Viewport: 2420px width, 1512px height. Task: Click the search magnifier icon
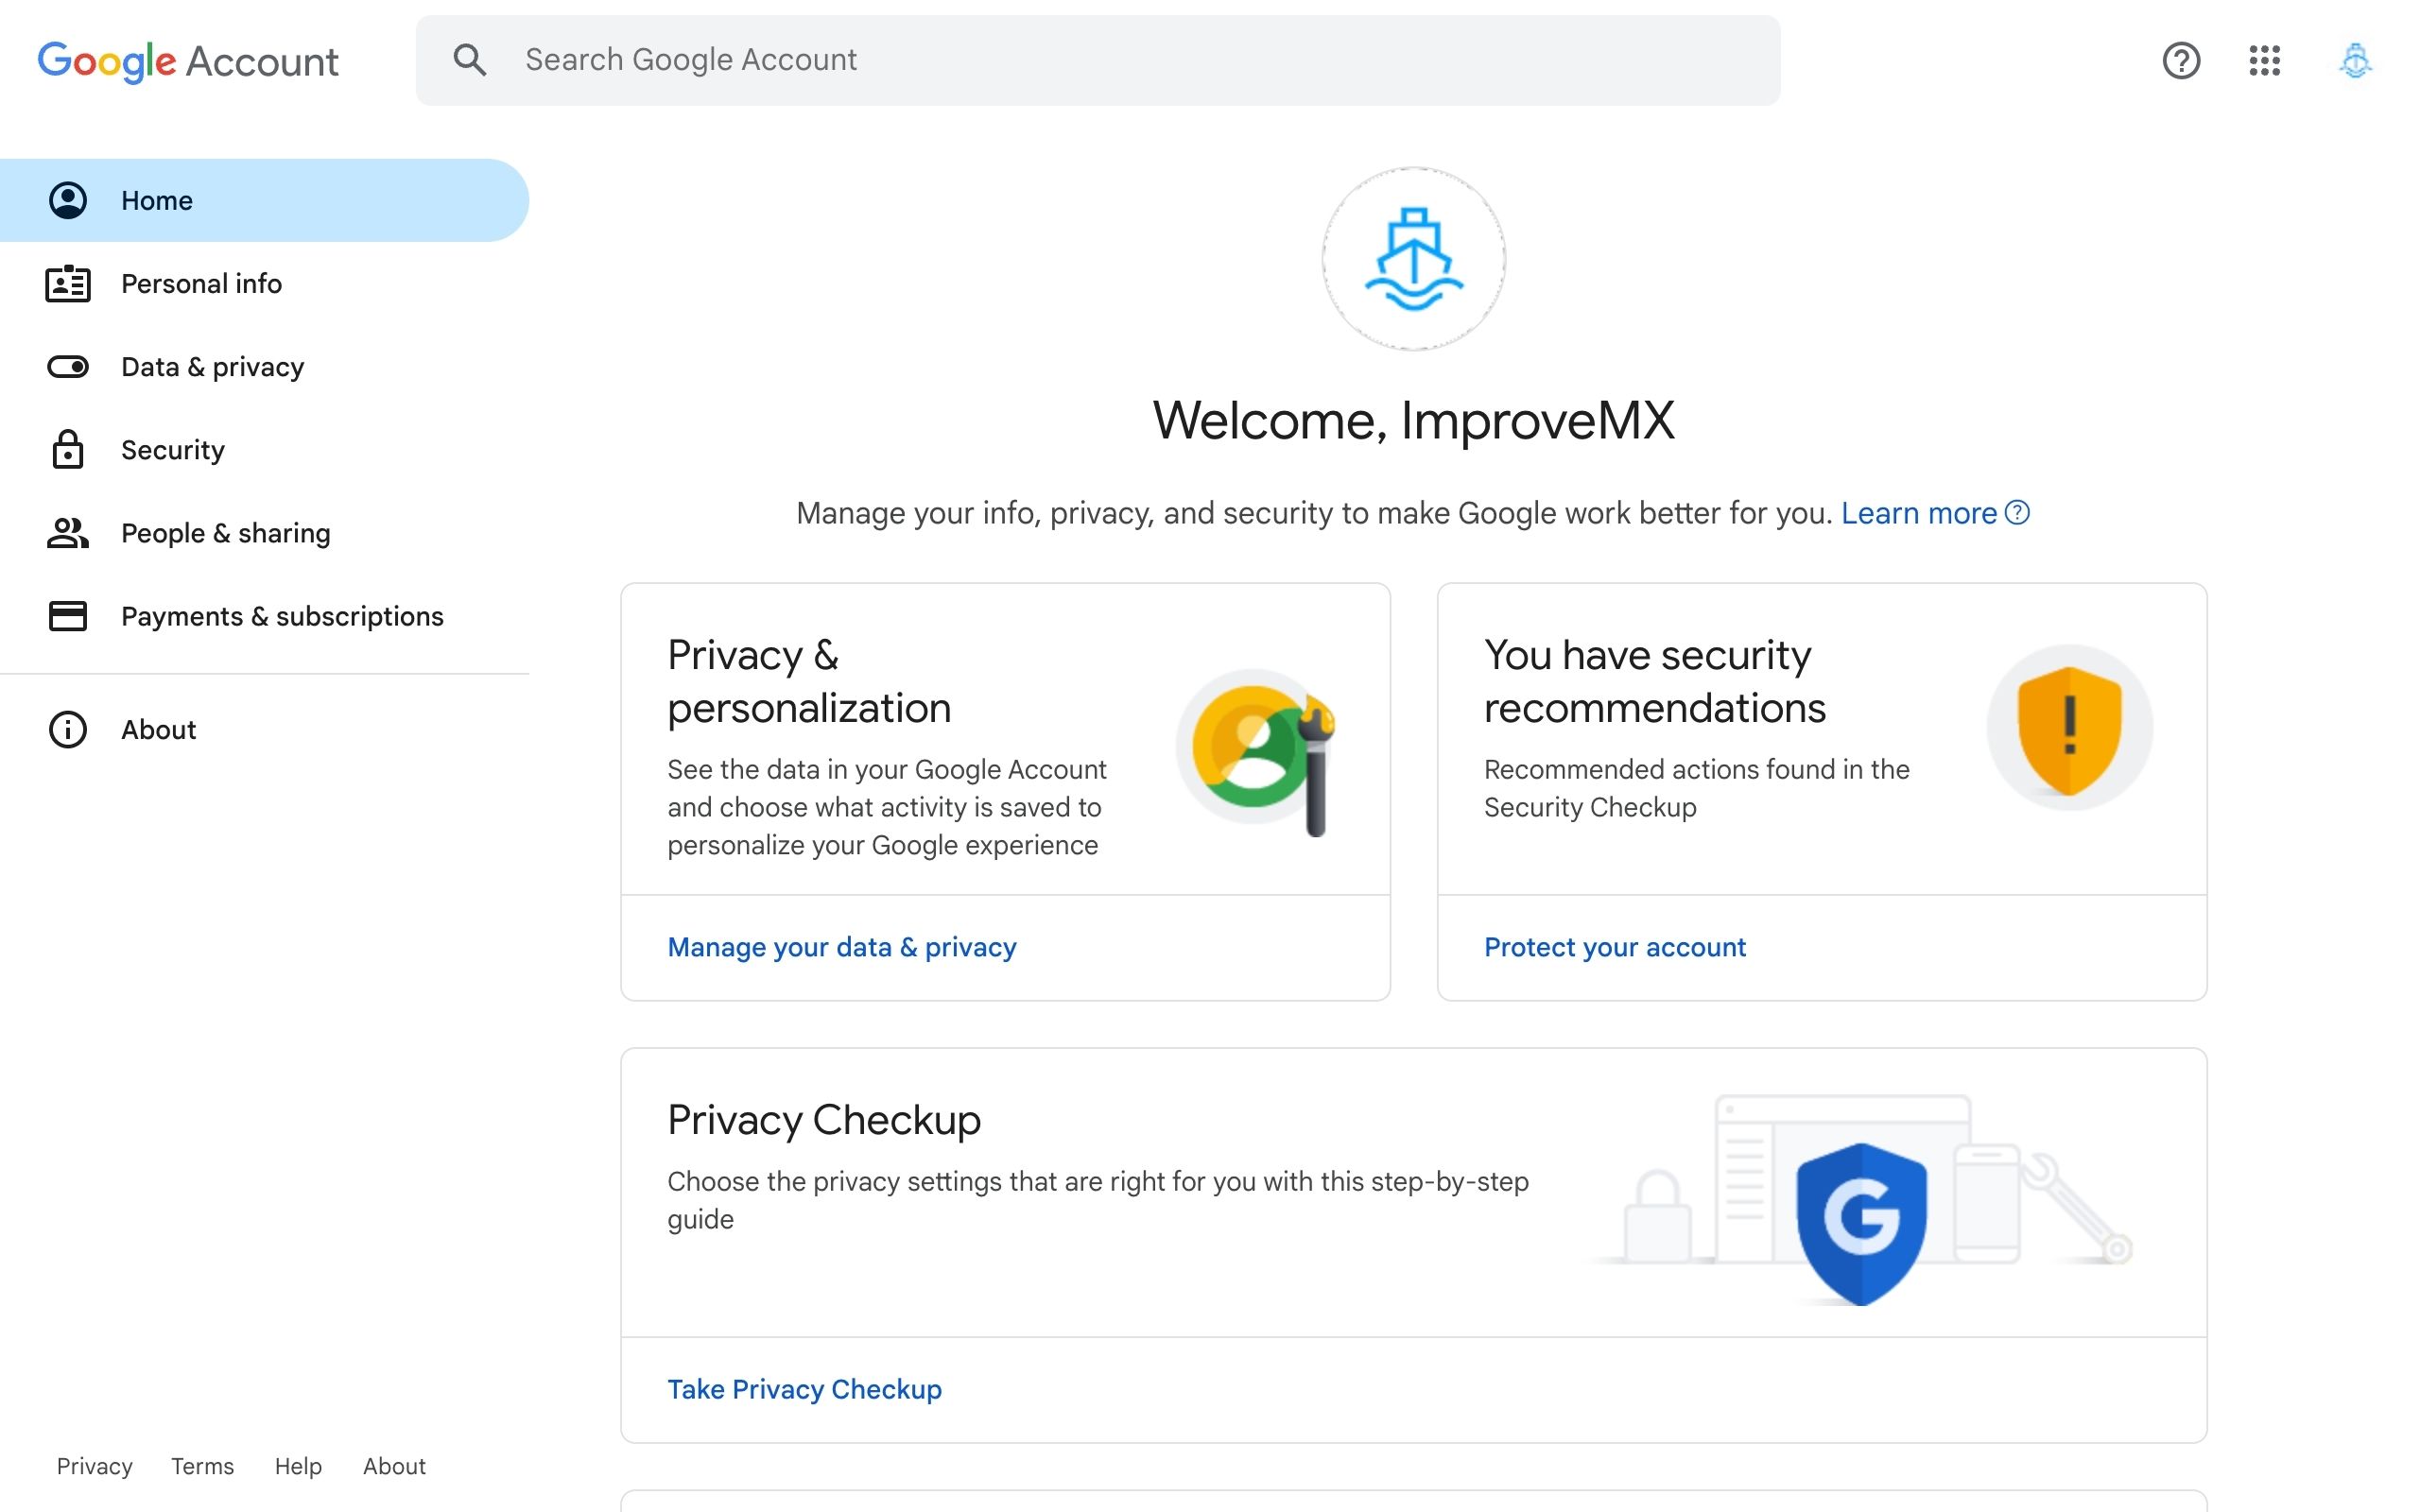(x=469, y=60)
